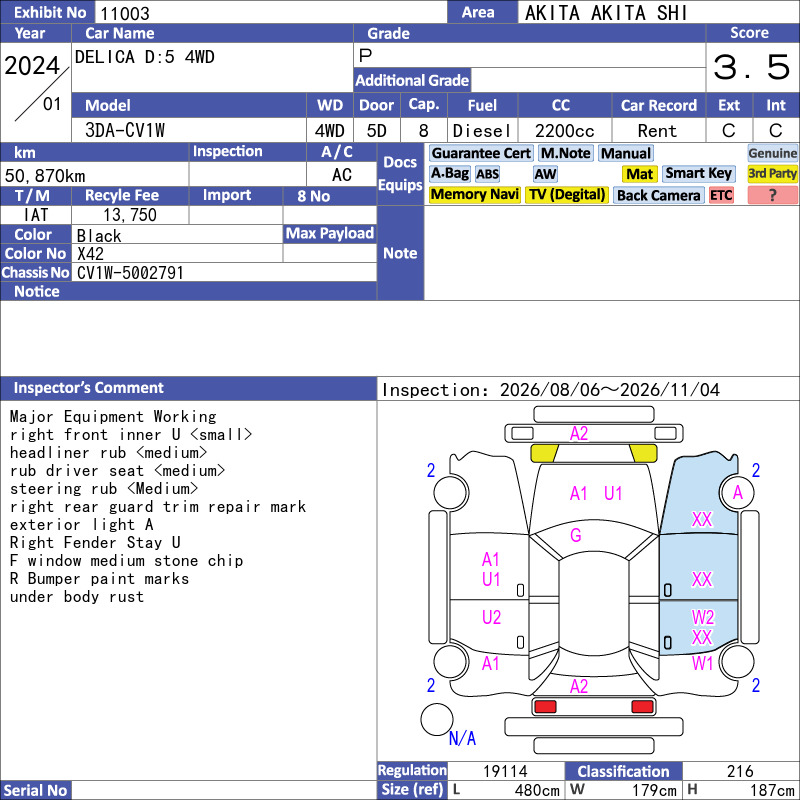Click the color number X42

pos(90,254)
